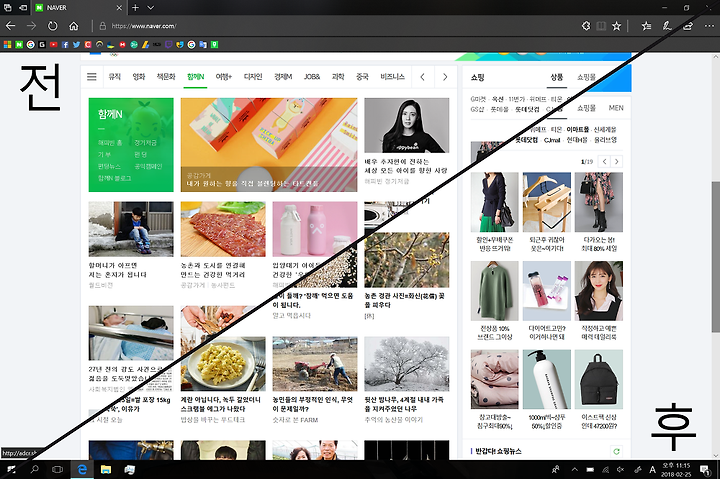Image resolution: width=720 pixels, height=479 pixels.
Task: Open the yellow flowers branch photo article
Action: (x=406, y=260)
